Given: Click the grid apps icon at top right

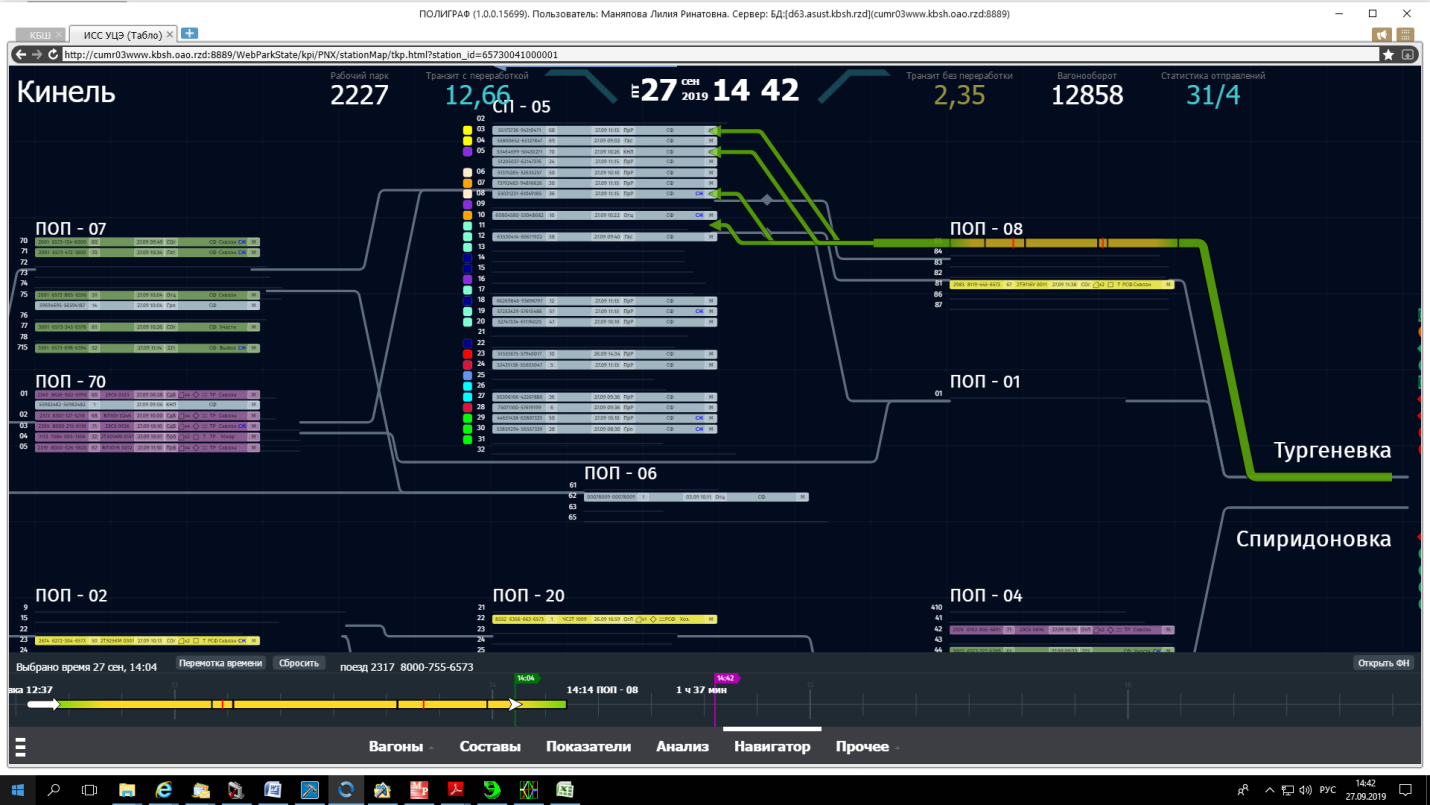Looking at the screenshot, I should pos(1407,34).
